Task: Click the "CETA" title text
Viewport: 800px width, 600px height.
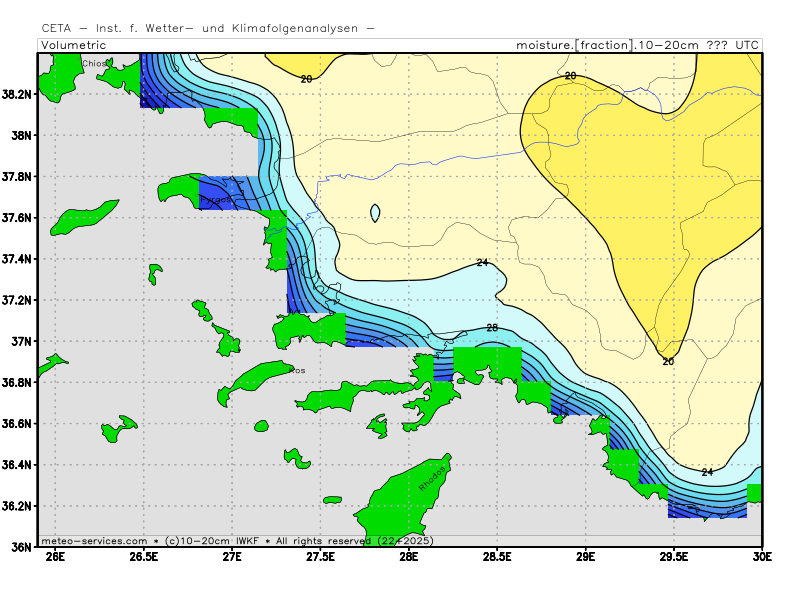Action: pos(57,27)
